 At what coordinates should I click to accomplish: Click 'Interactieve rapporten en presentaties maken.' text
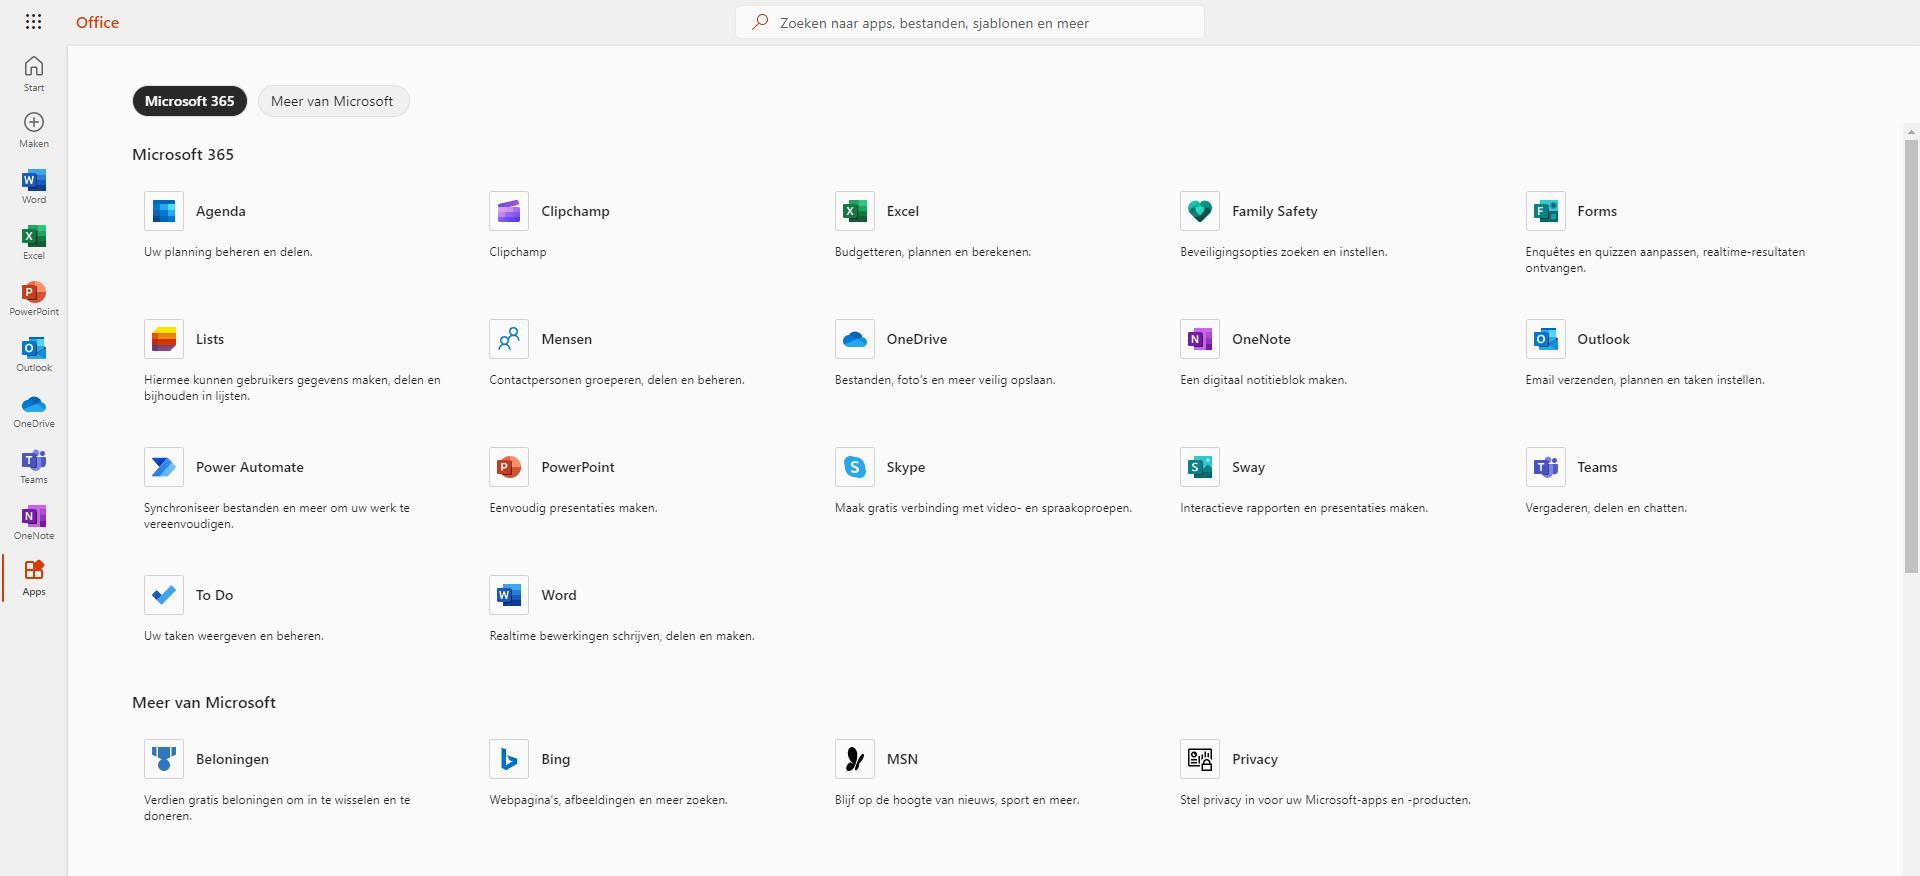[x=1304, y=508]
